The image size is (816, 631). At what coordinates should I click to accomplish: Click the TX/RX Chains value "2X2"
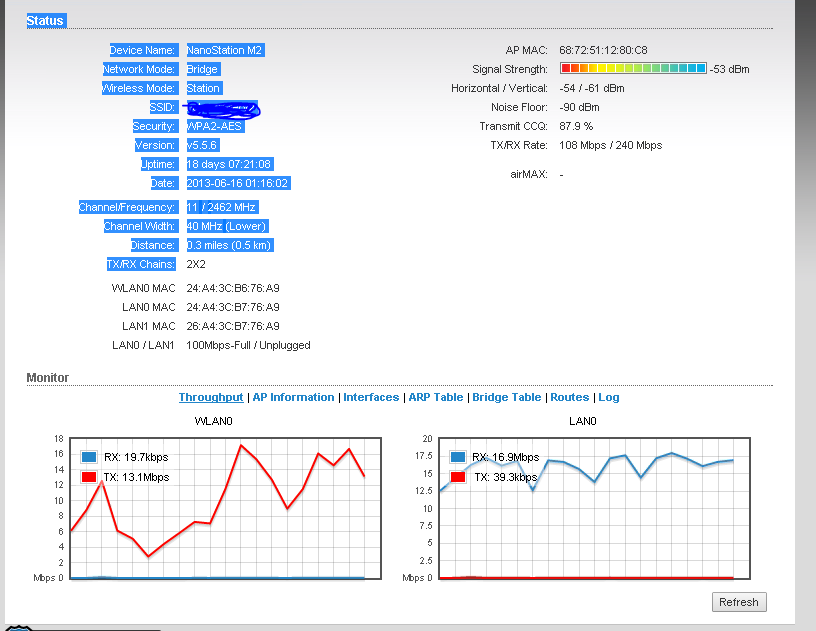(x=196, y=264)
